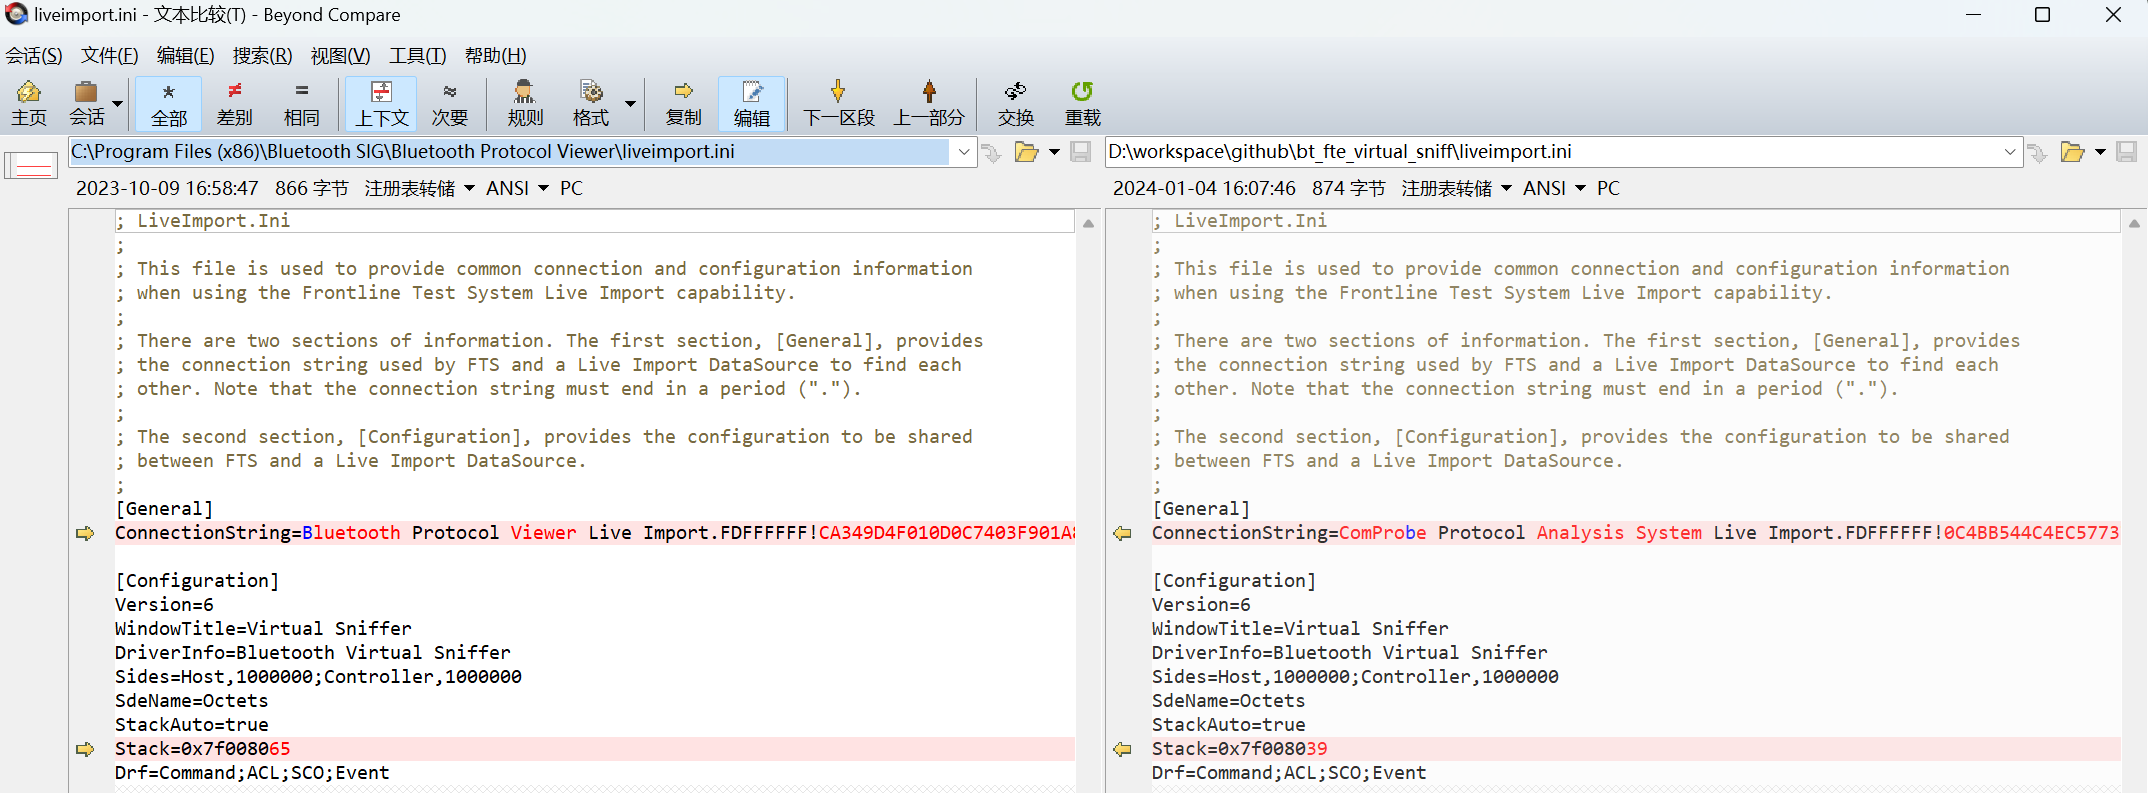This screenshot has height=793, width=2148.
Task: Toggle the 编辑 (Edit) mode button
Action: (x=752, y=104)
